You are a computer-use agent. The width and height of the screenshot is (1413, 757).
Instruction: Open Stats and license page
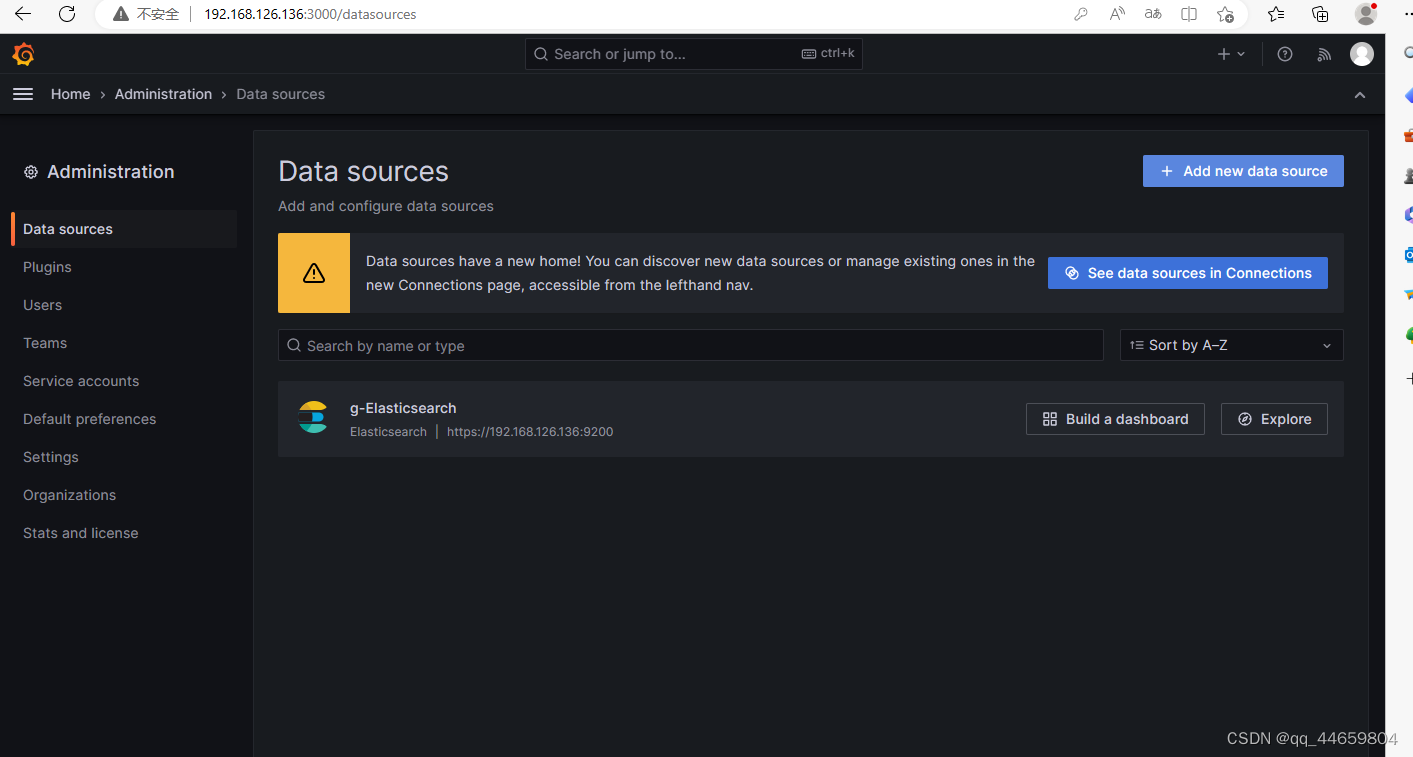(81, 533)
